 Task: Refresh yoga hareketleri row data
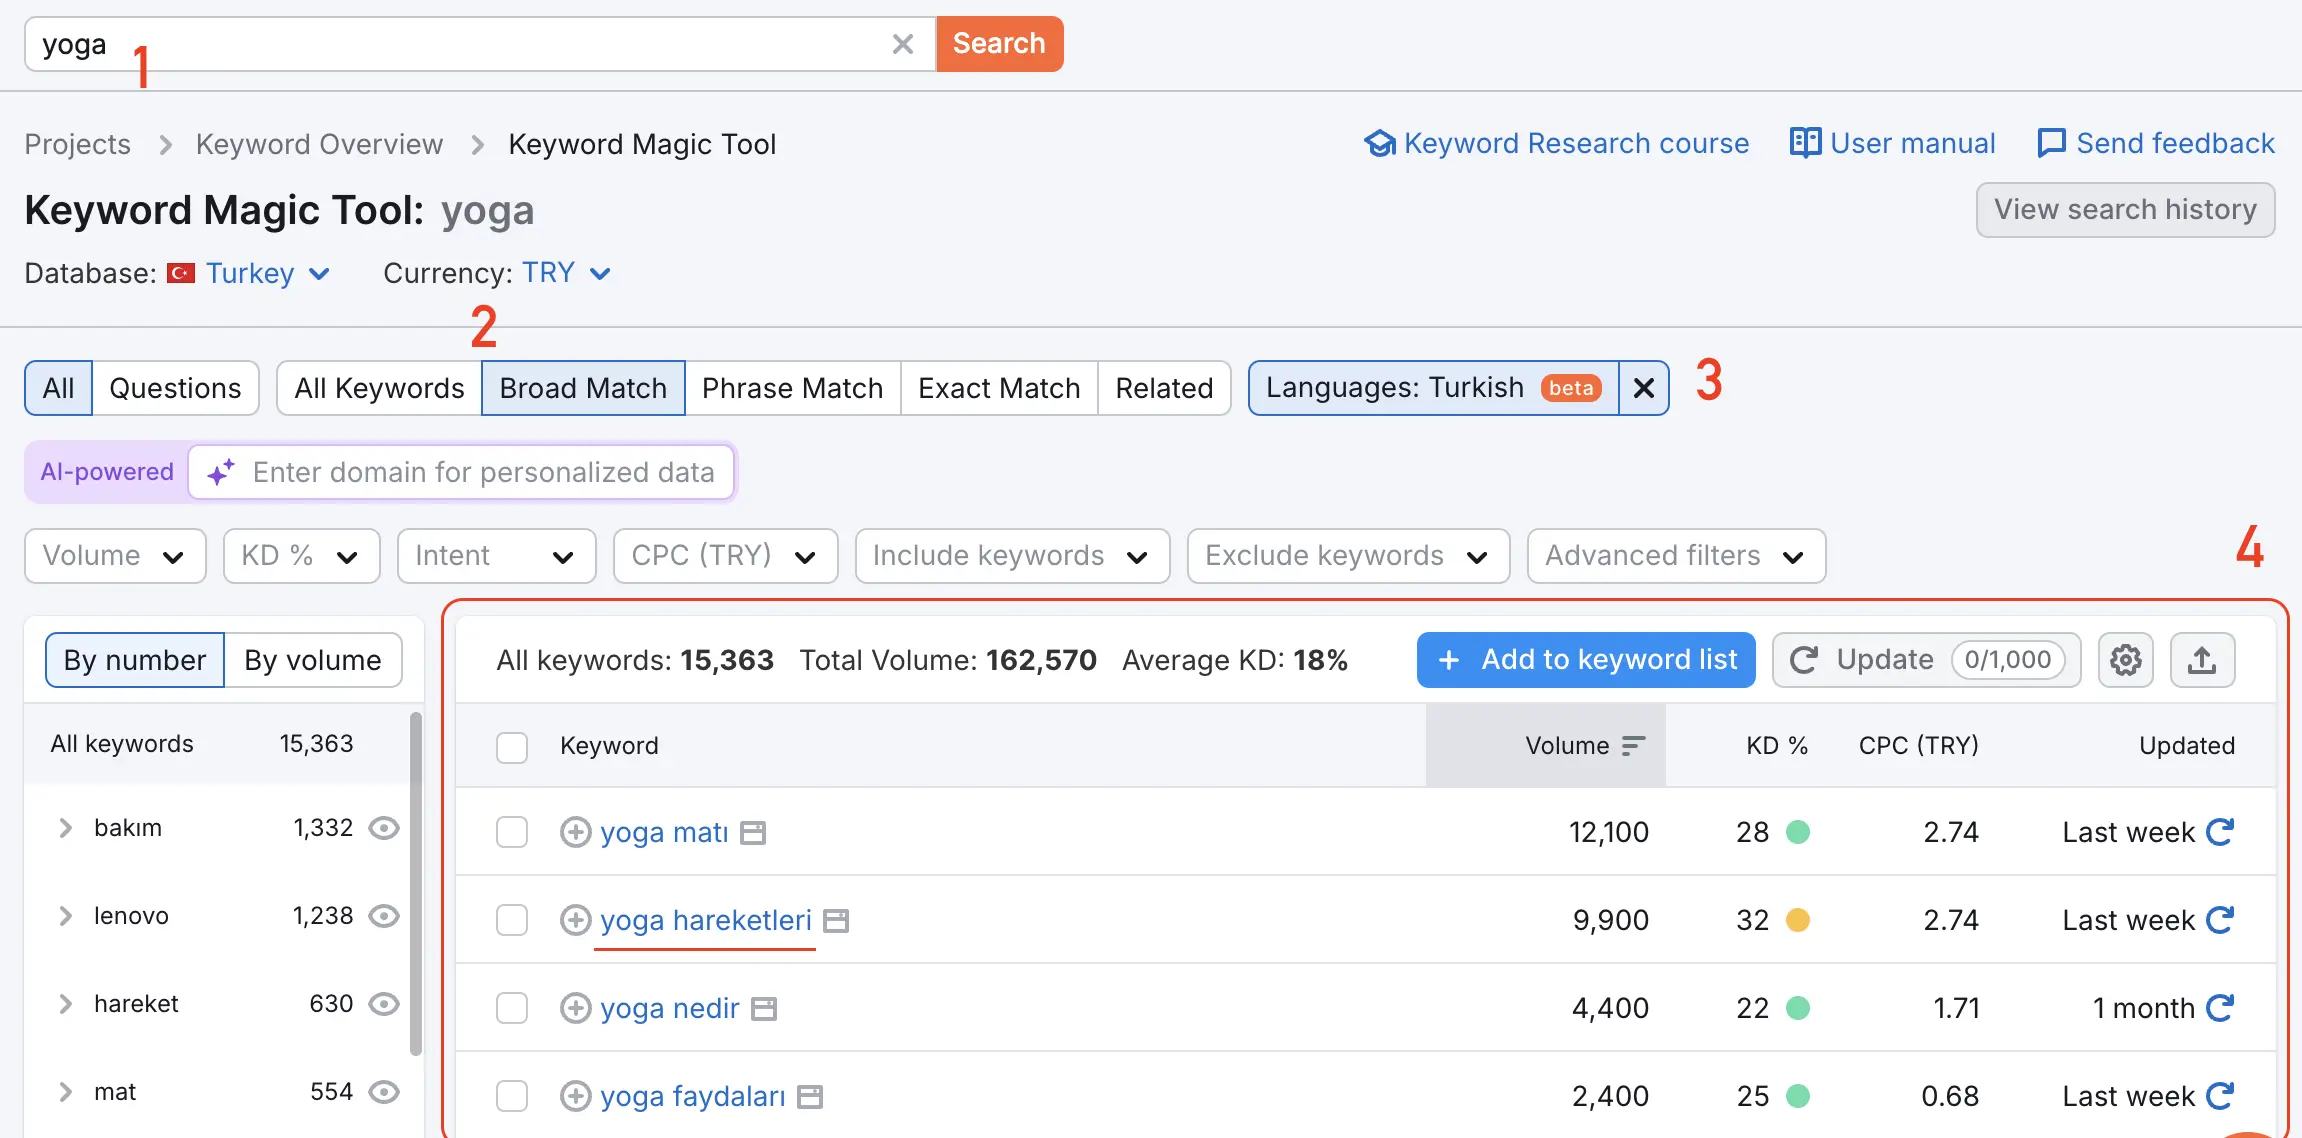(2220, 920)
